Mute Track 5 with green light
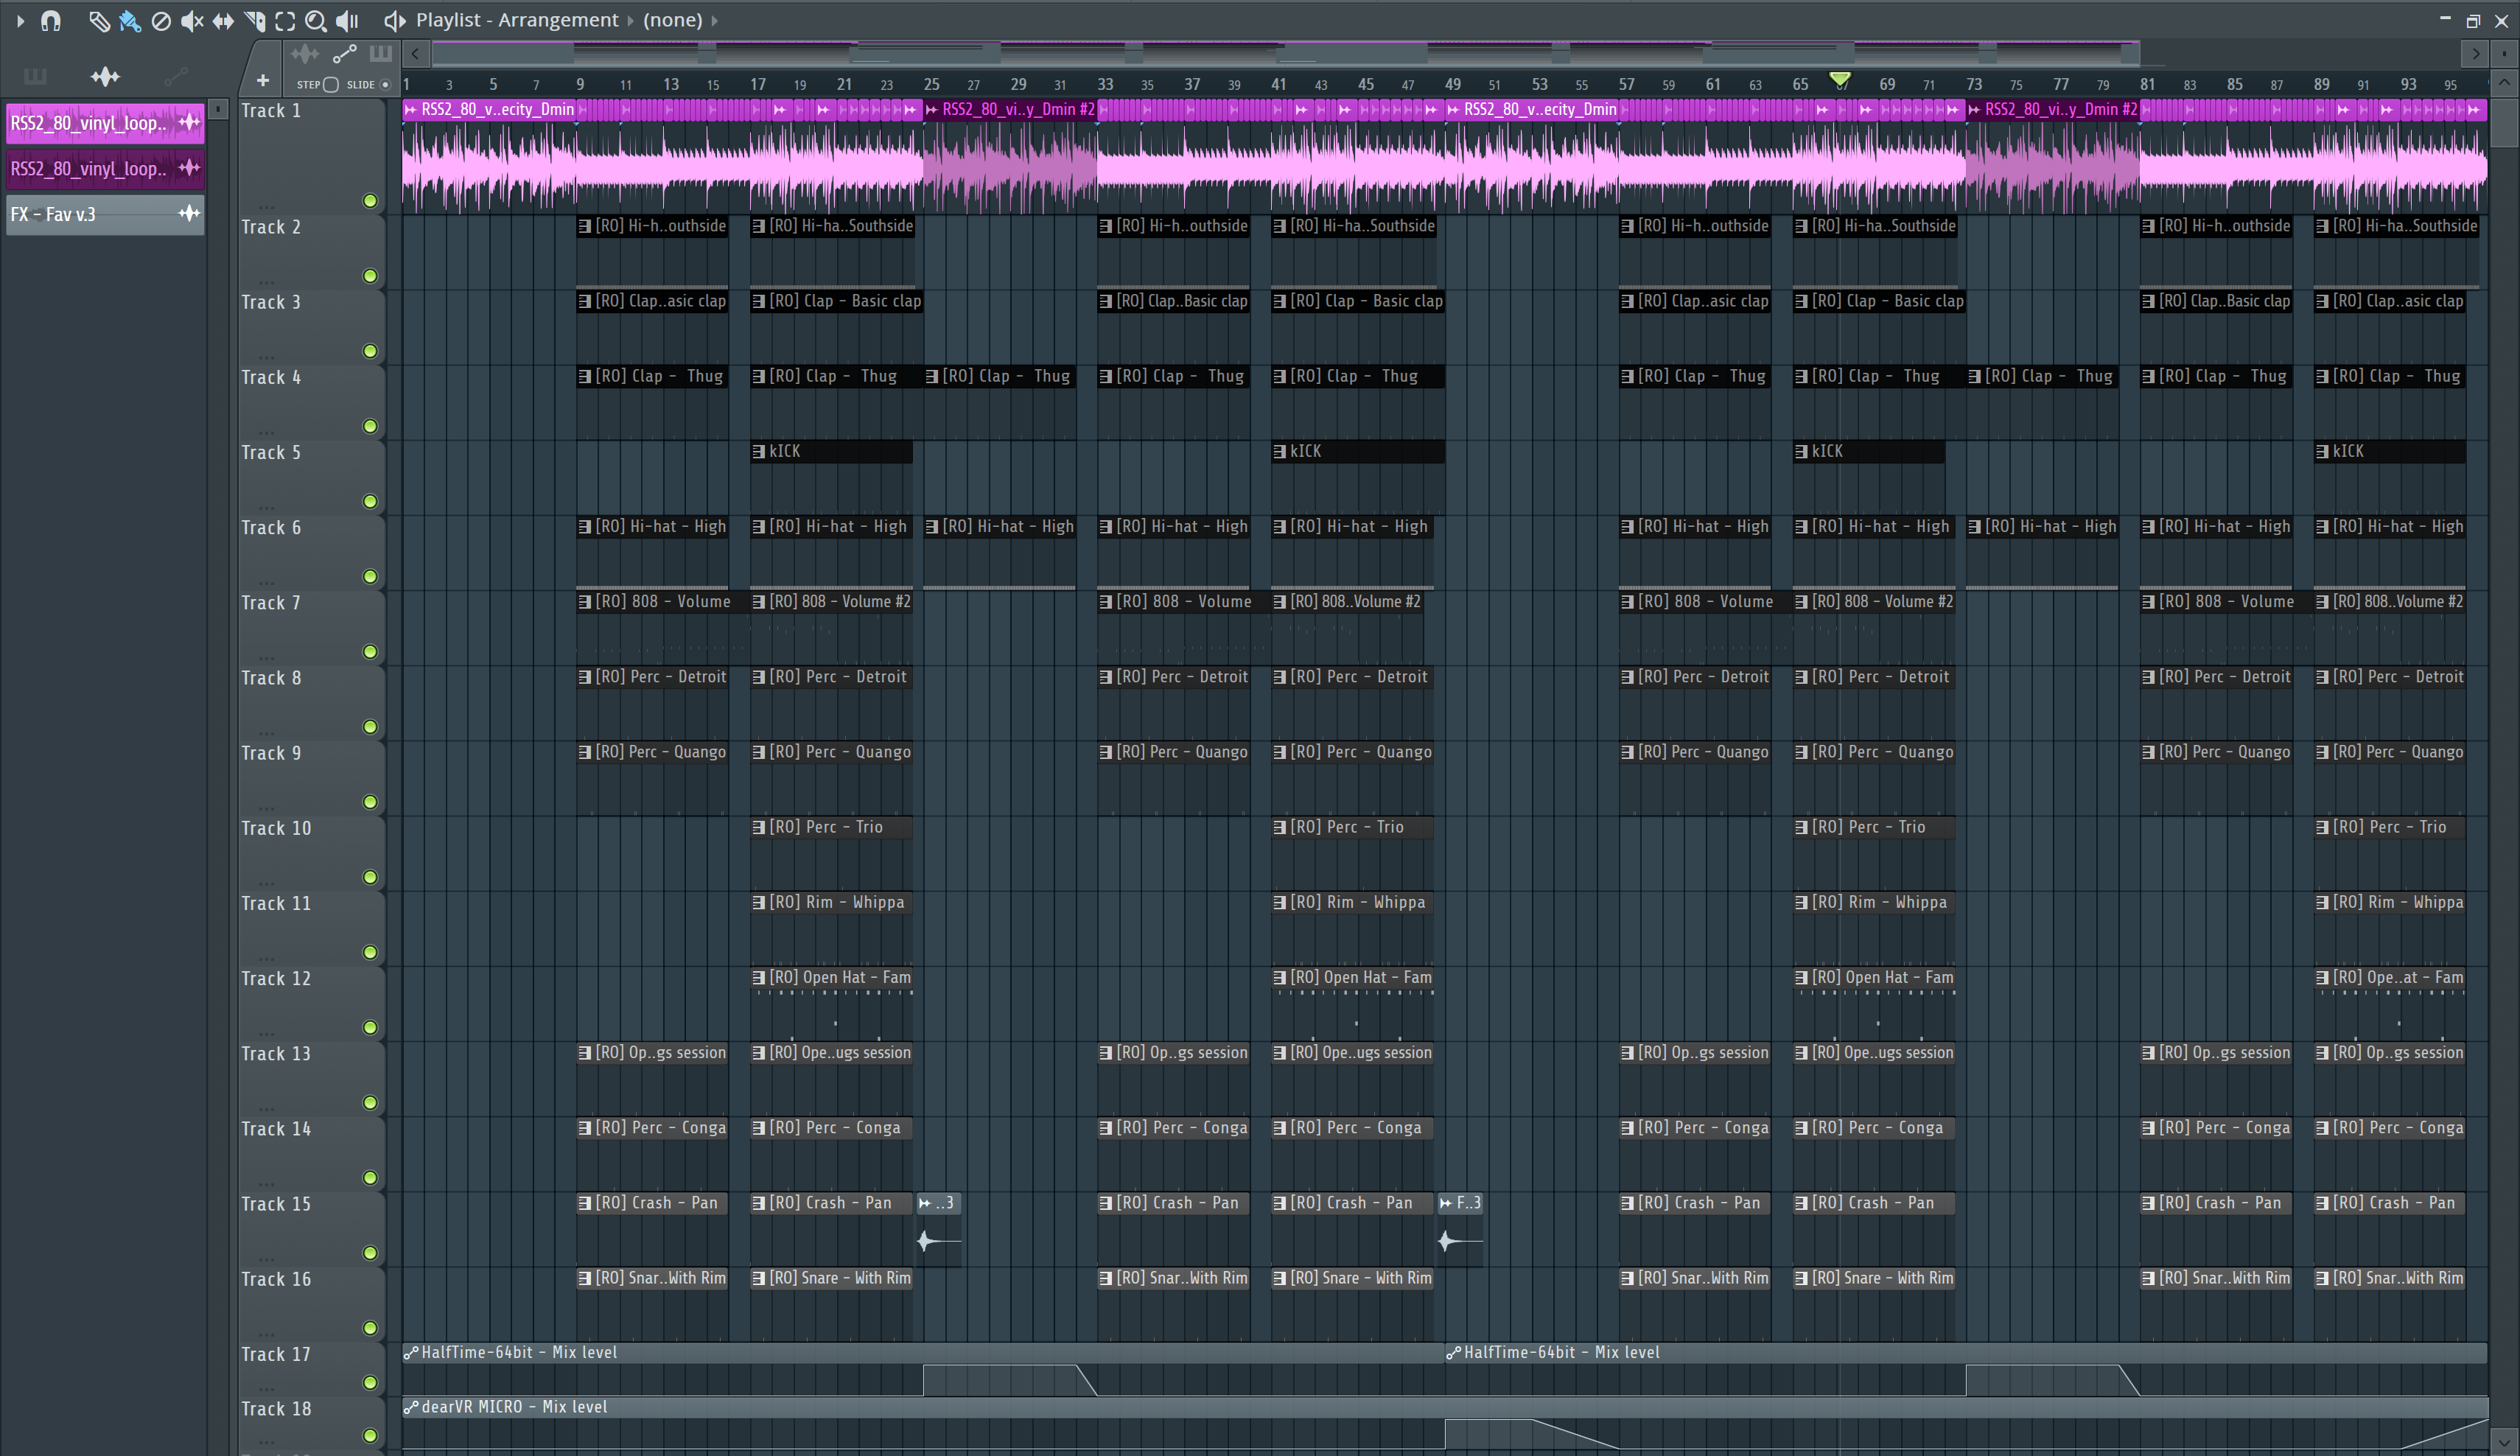This screenshot has height=1456, width=2520. point(370,501)
